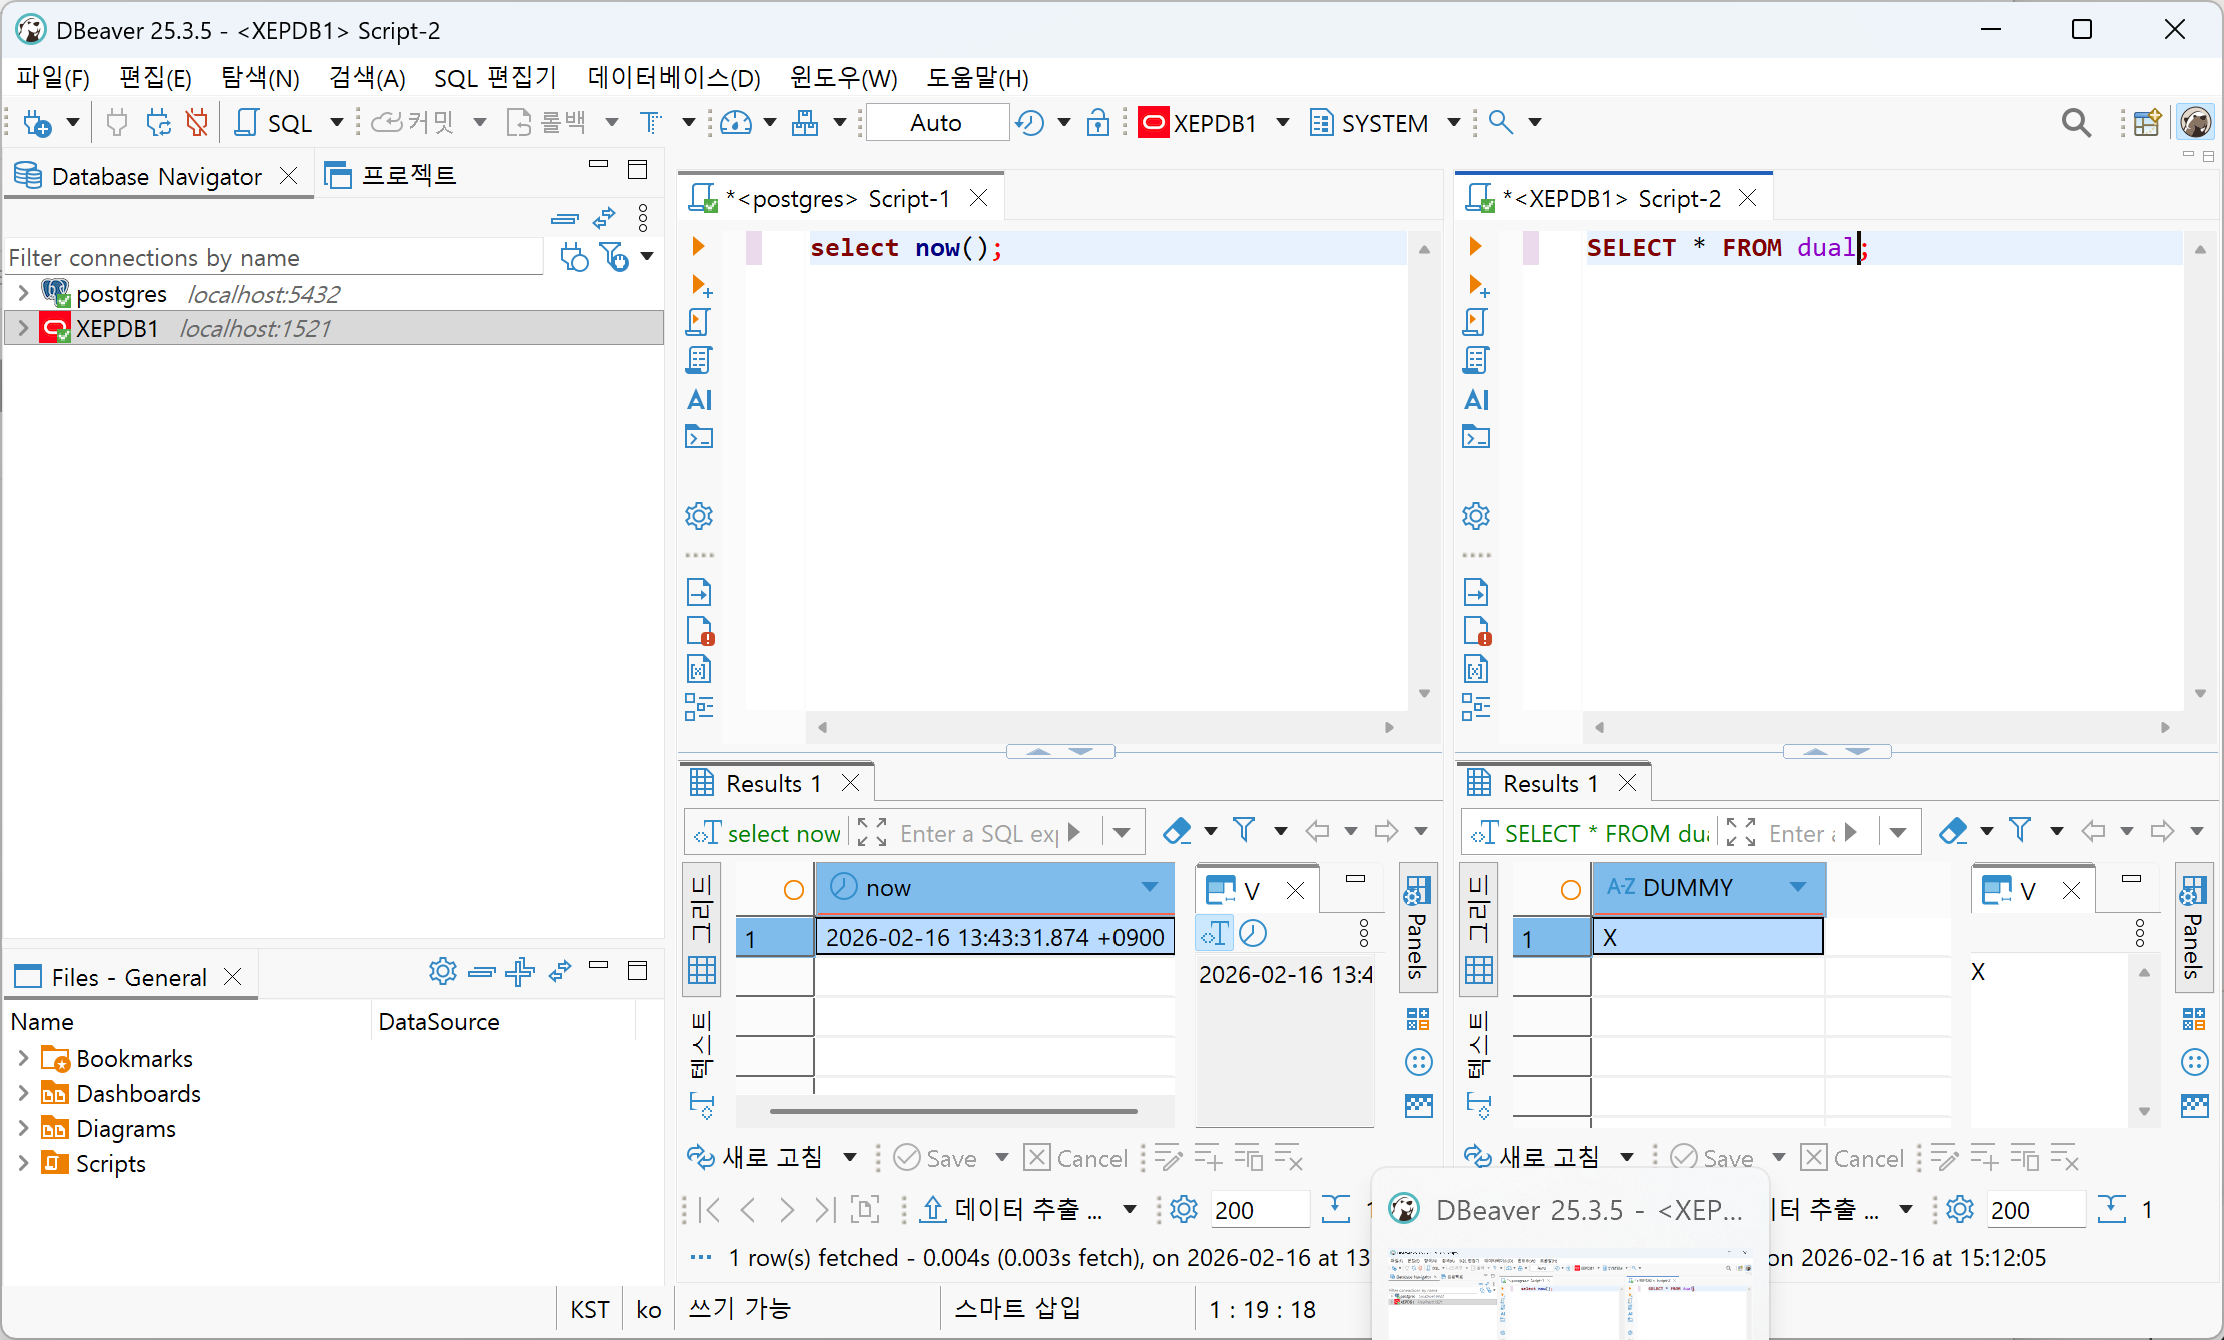Toggle the Panels button in Script-2 results
2224x1340 pixels.
pos(2194,928)
